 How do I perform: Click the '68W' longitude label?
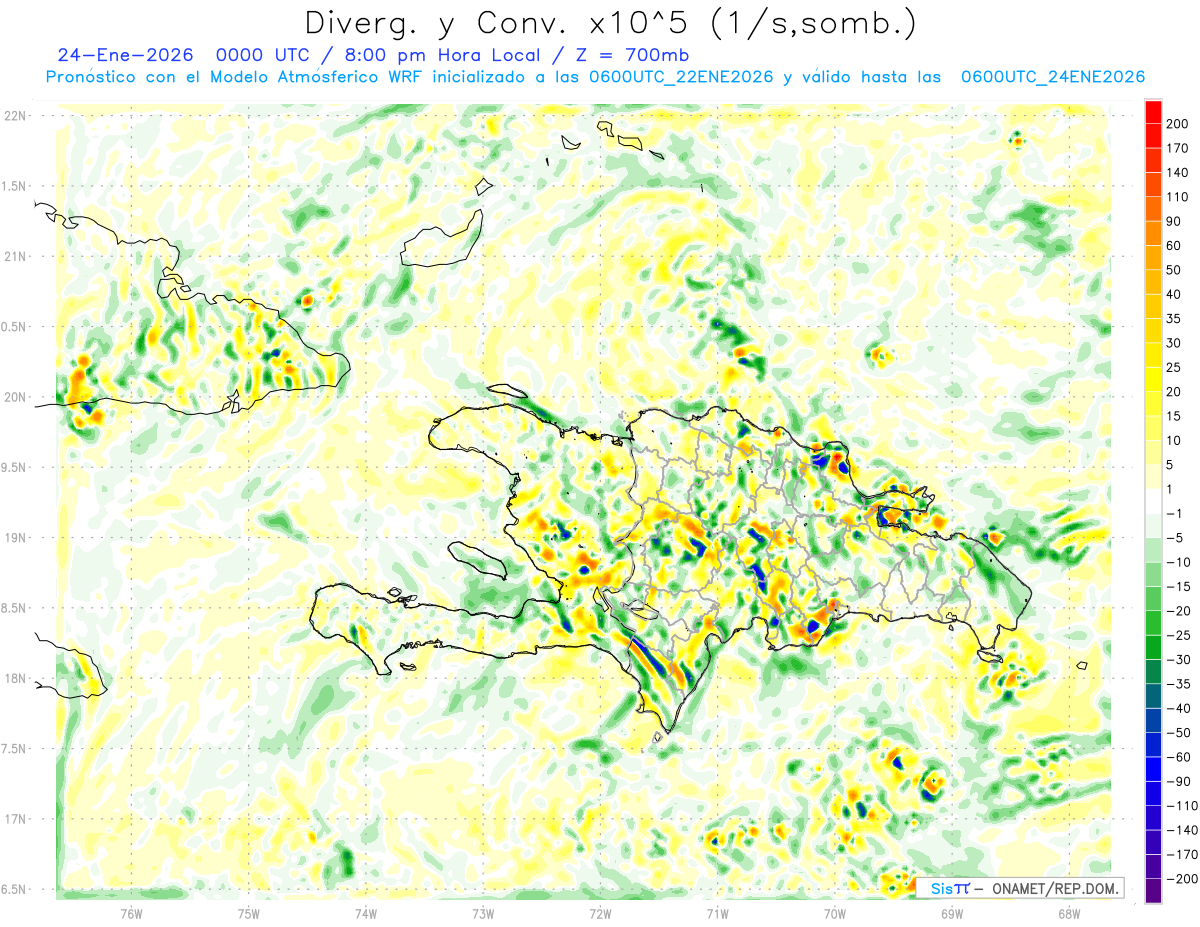pyautogui.click(x=1068, y=912)
